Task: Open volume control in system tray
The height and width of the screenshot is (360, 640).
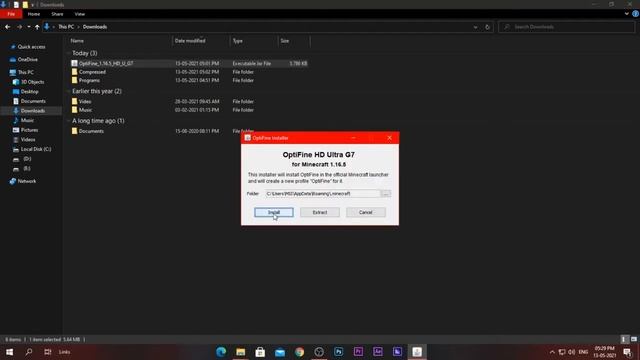Action: [571, 352]
